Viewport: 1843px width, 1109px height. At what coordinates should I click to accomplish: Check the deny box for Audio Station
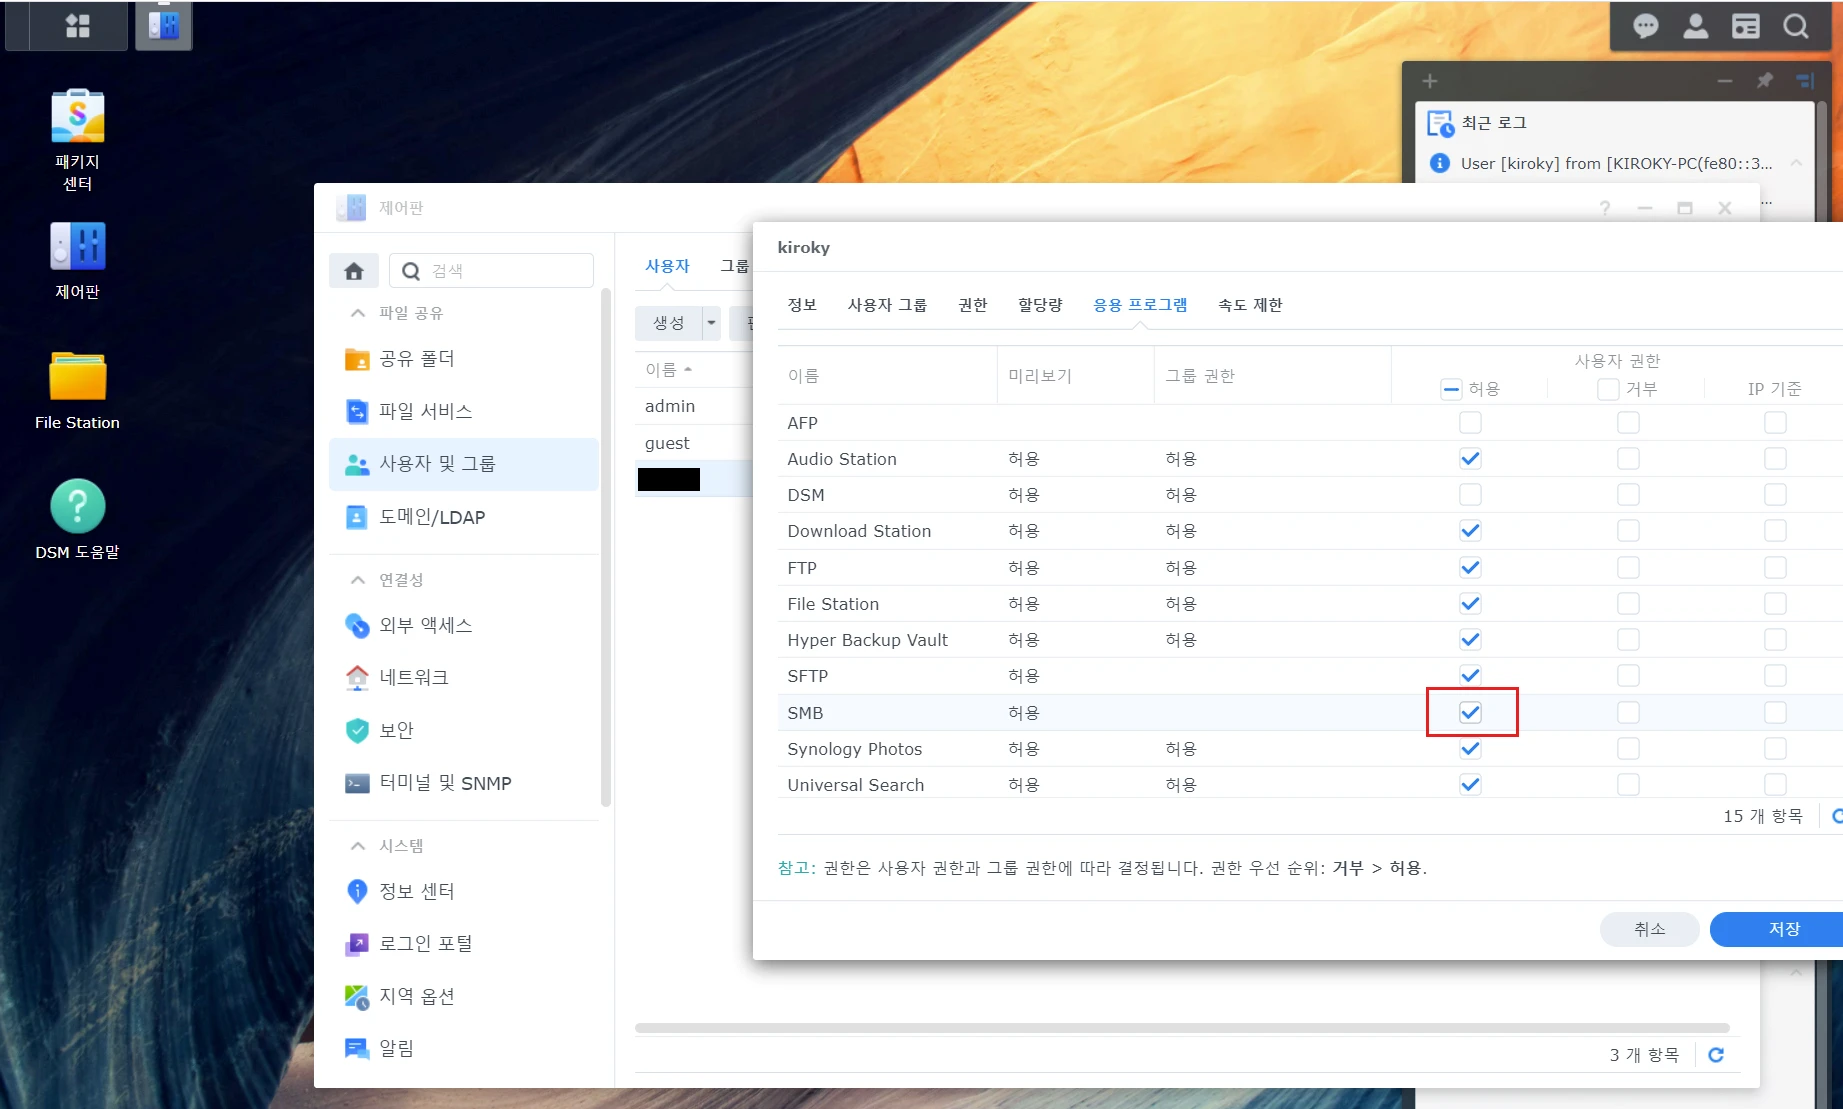click(x=1628, y=459)
